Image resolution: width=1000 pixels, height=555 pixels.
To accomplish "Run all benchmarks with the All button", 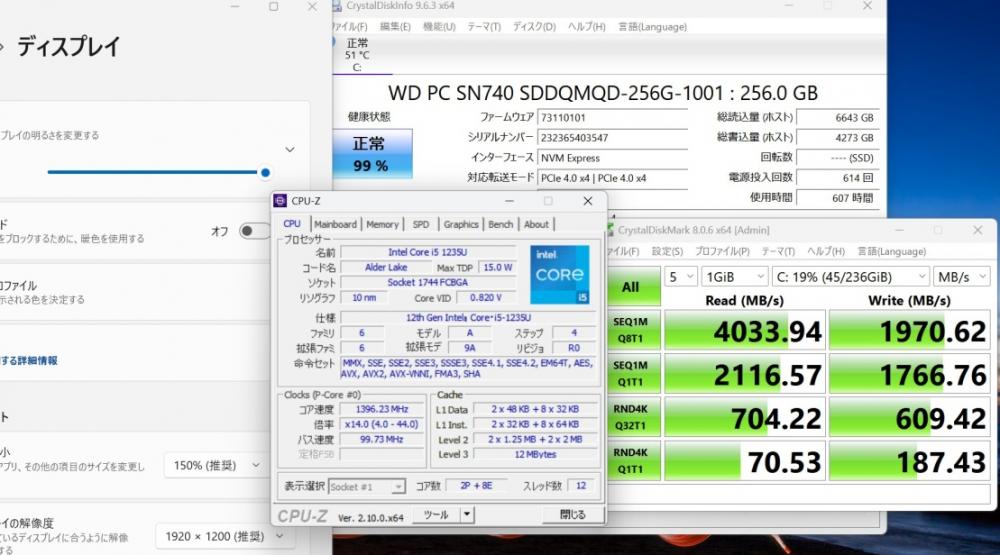I will click(631, 286).
